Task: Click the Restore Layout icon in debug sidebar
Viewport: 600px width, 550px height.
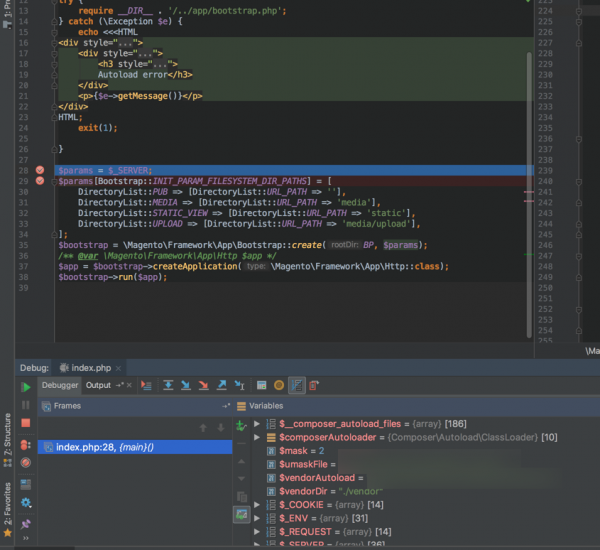Action: click(x=26, y=485)
